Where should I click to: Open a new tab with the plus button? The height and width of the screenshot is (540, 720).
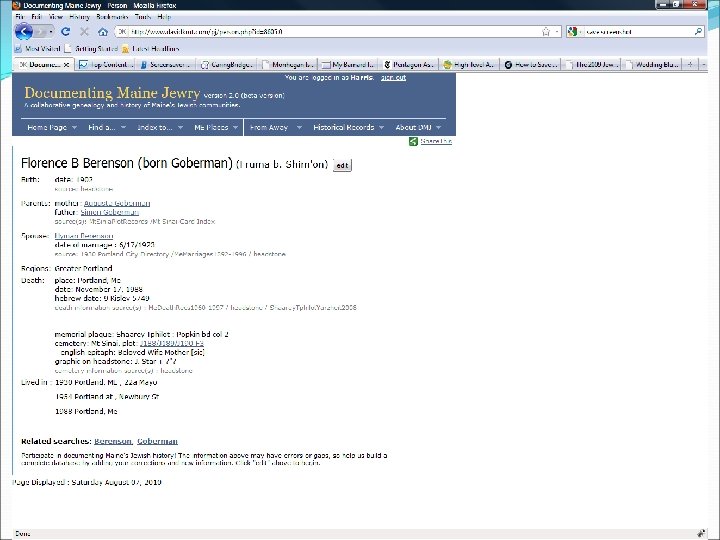pos(690,65)
